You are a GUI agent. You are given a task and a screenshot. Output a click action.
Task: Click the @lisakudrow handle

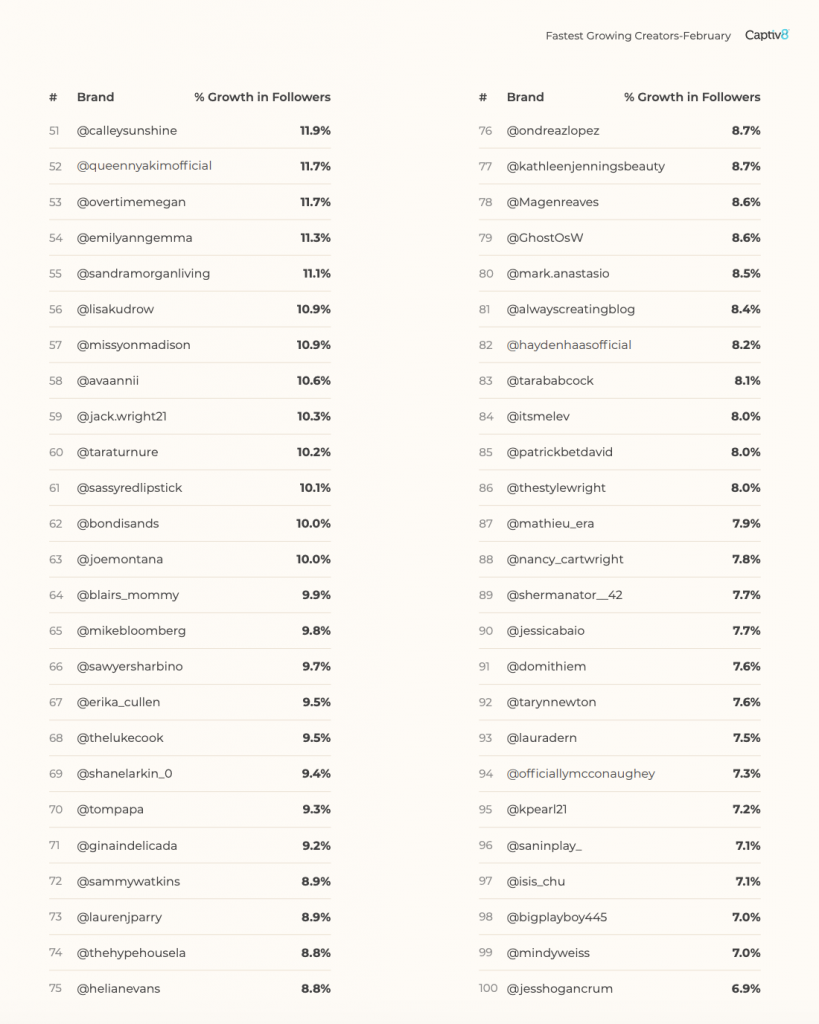click(x=115, y=309)
